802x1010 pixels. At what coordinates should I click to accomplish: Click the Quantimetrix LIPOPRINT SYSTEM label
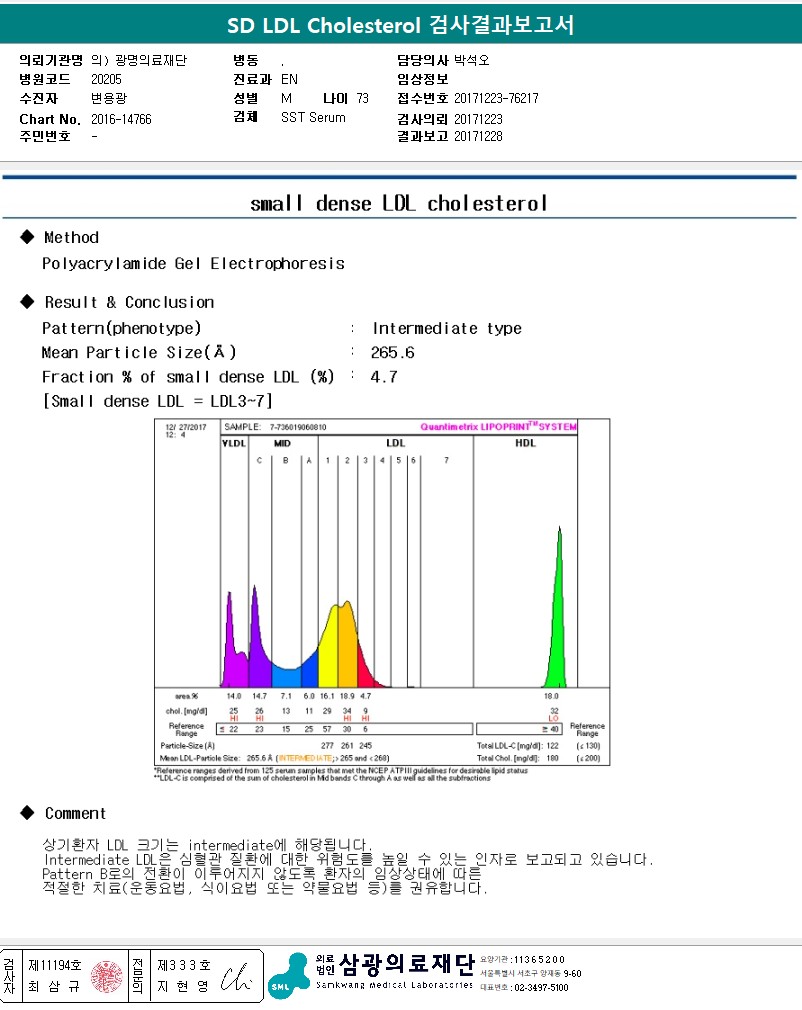(x=499, y=426)
